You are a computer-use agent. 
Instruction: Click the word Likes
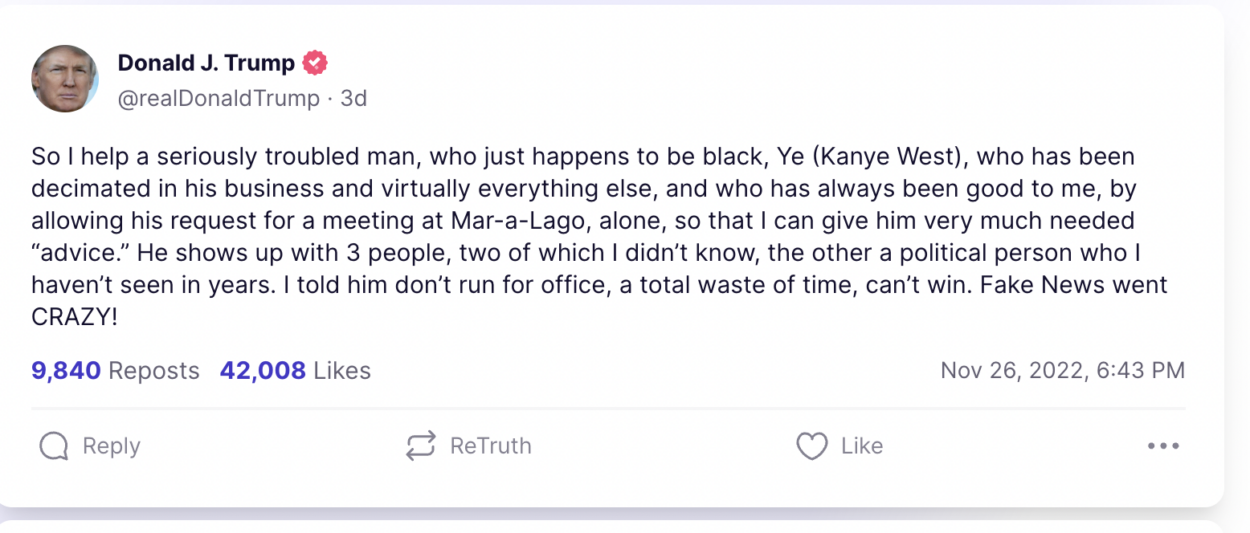342,371
